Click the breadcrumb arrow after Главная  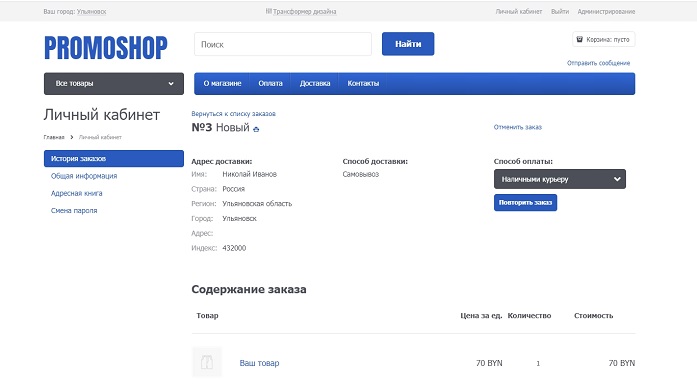[x=72, y=137]
